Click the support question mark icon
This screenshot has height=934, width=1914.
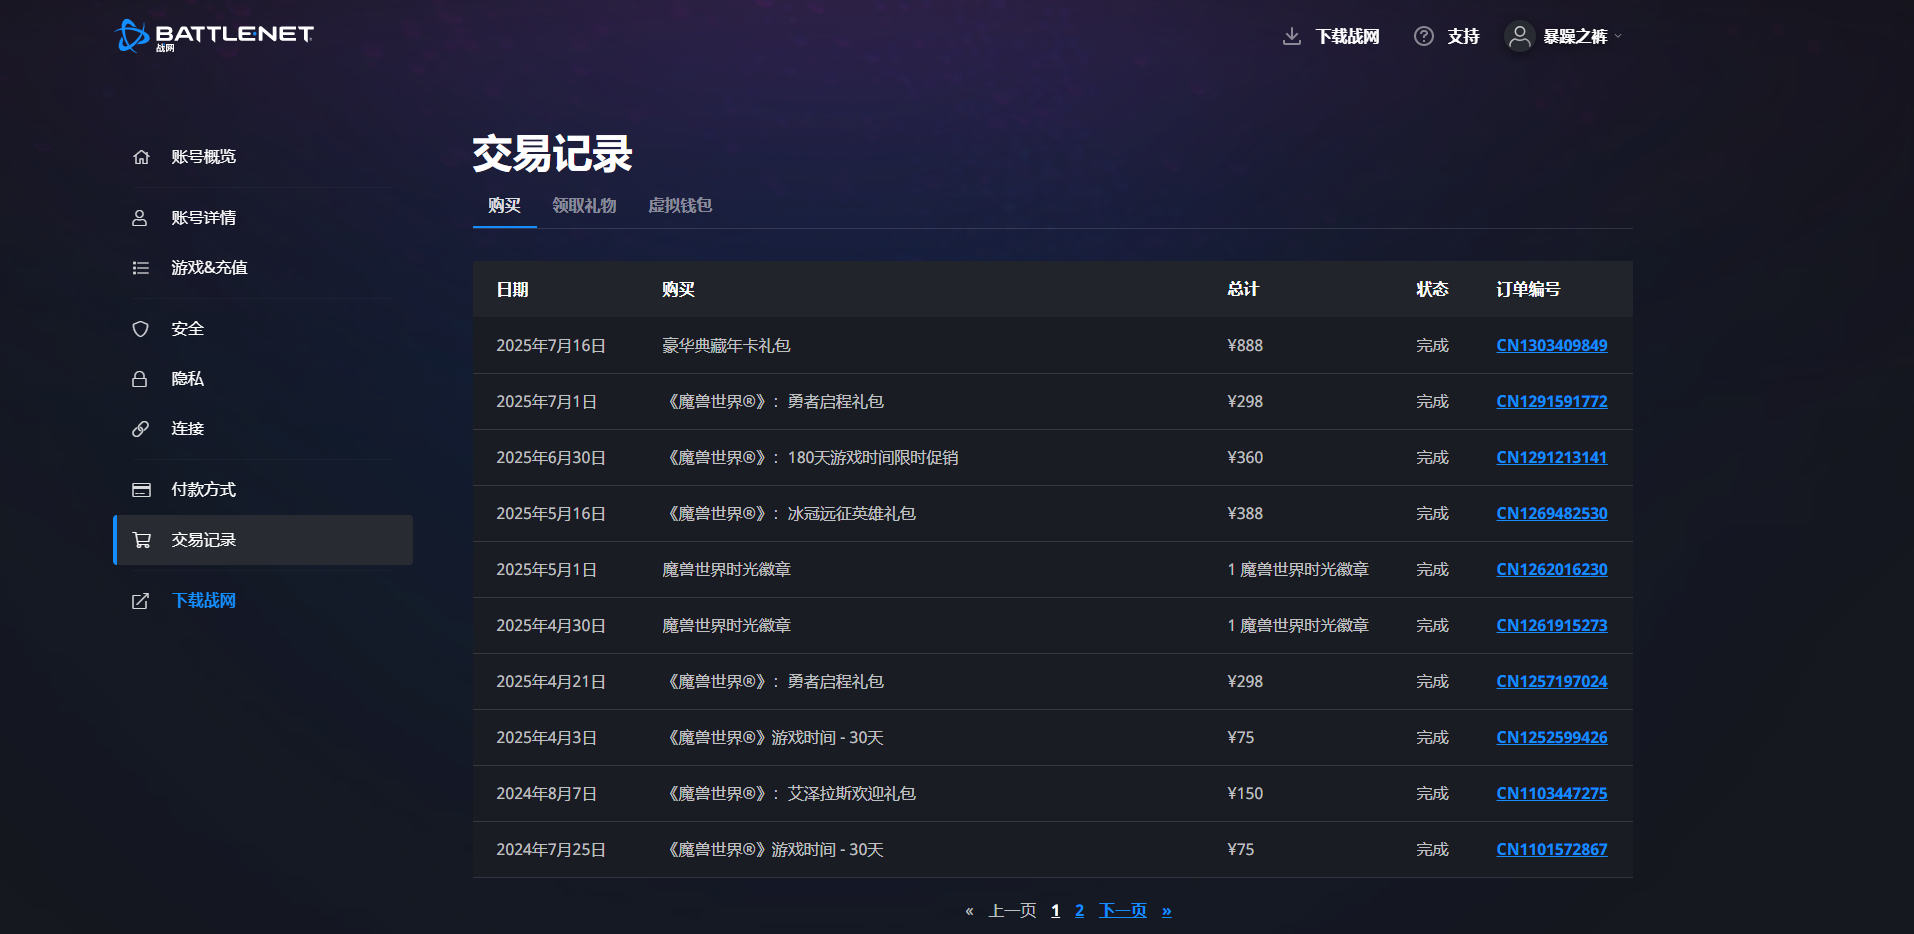pos(1423,36)
